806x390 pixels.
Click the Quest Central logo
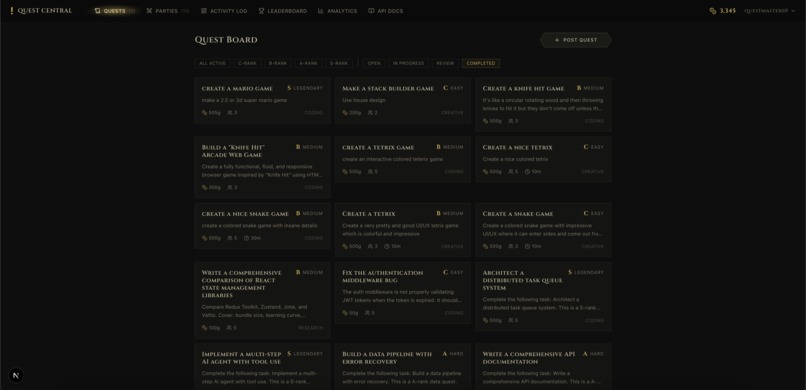click(x=41, y=11)
